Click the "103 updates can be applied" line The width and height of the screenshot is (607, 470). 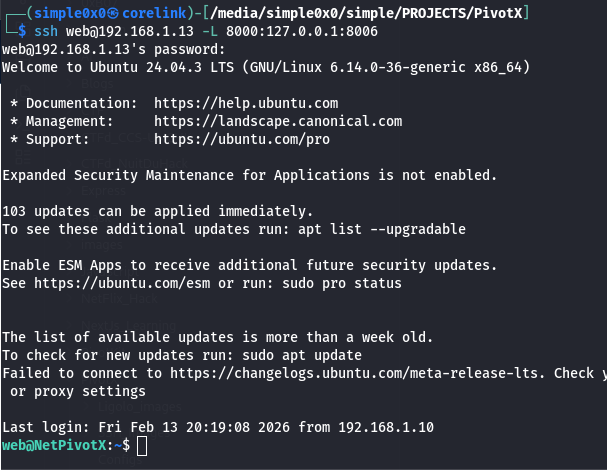[158, 211]
